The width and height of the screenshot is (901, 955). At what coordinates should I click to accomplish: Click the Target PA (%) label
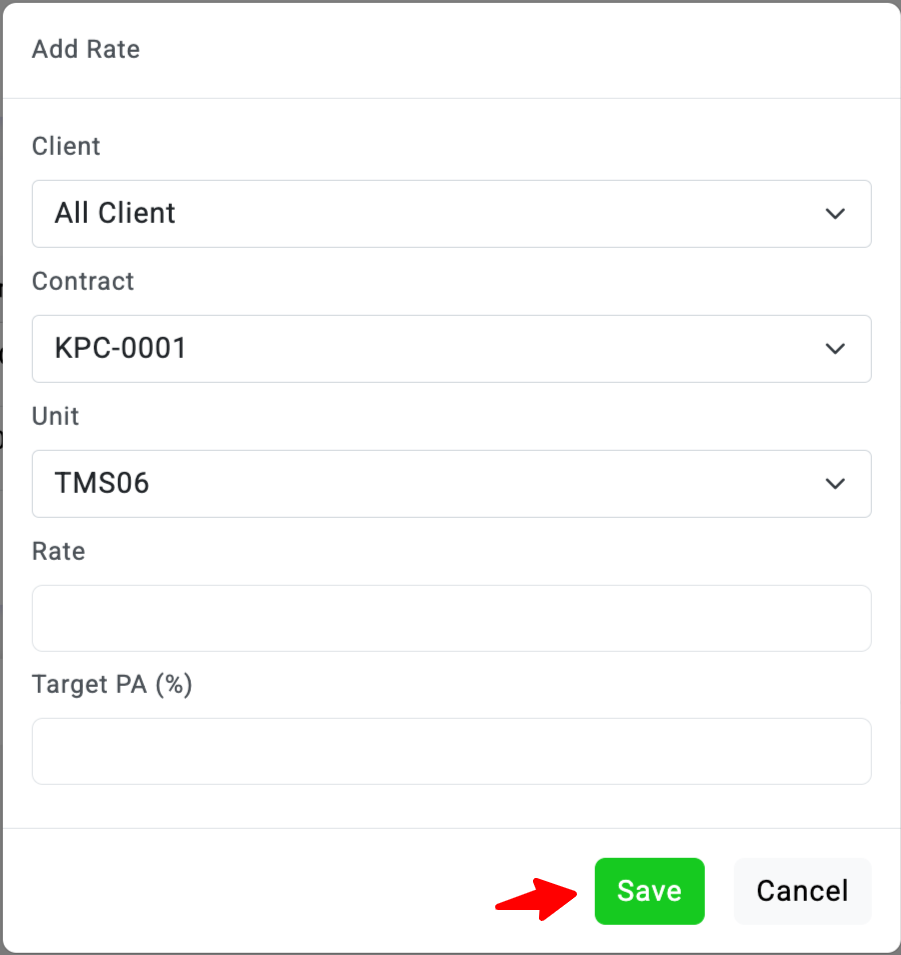[112, 685]
